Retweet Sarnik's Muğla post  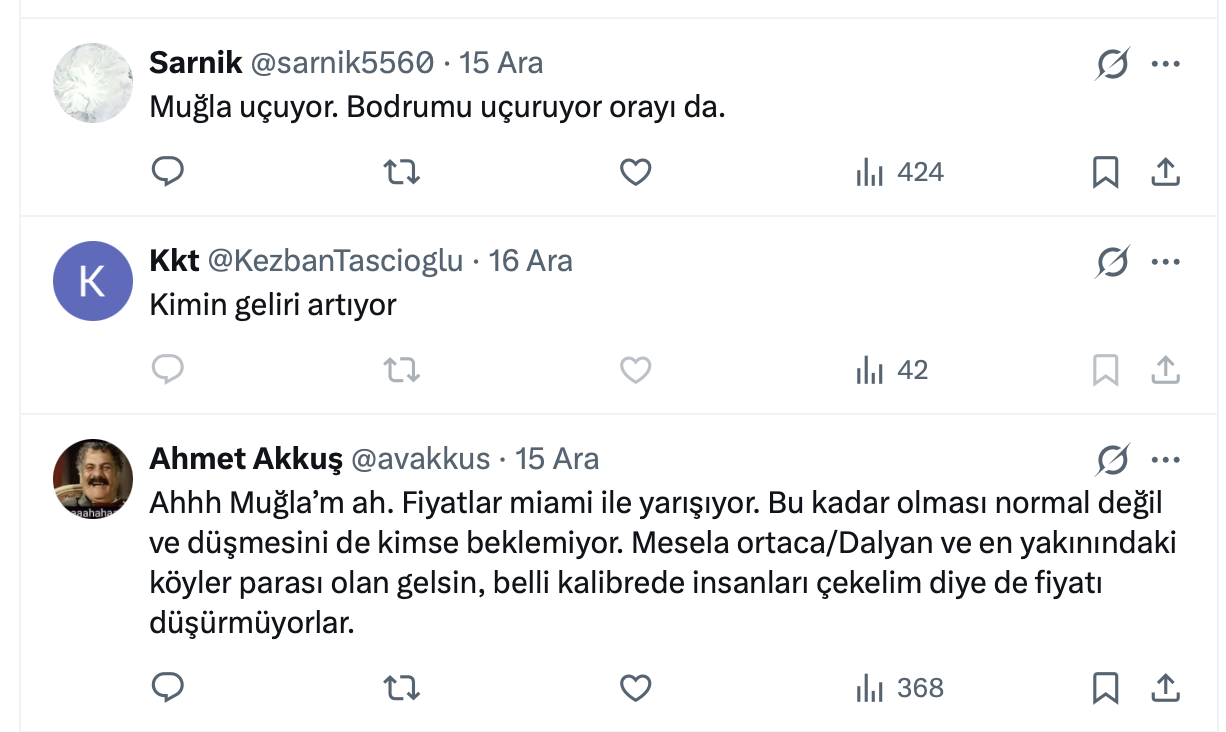402,173
